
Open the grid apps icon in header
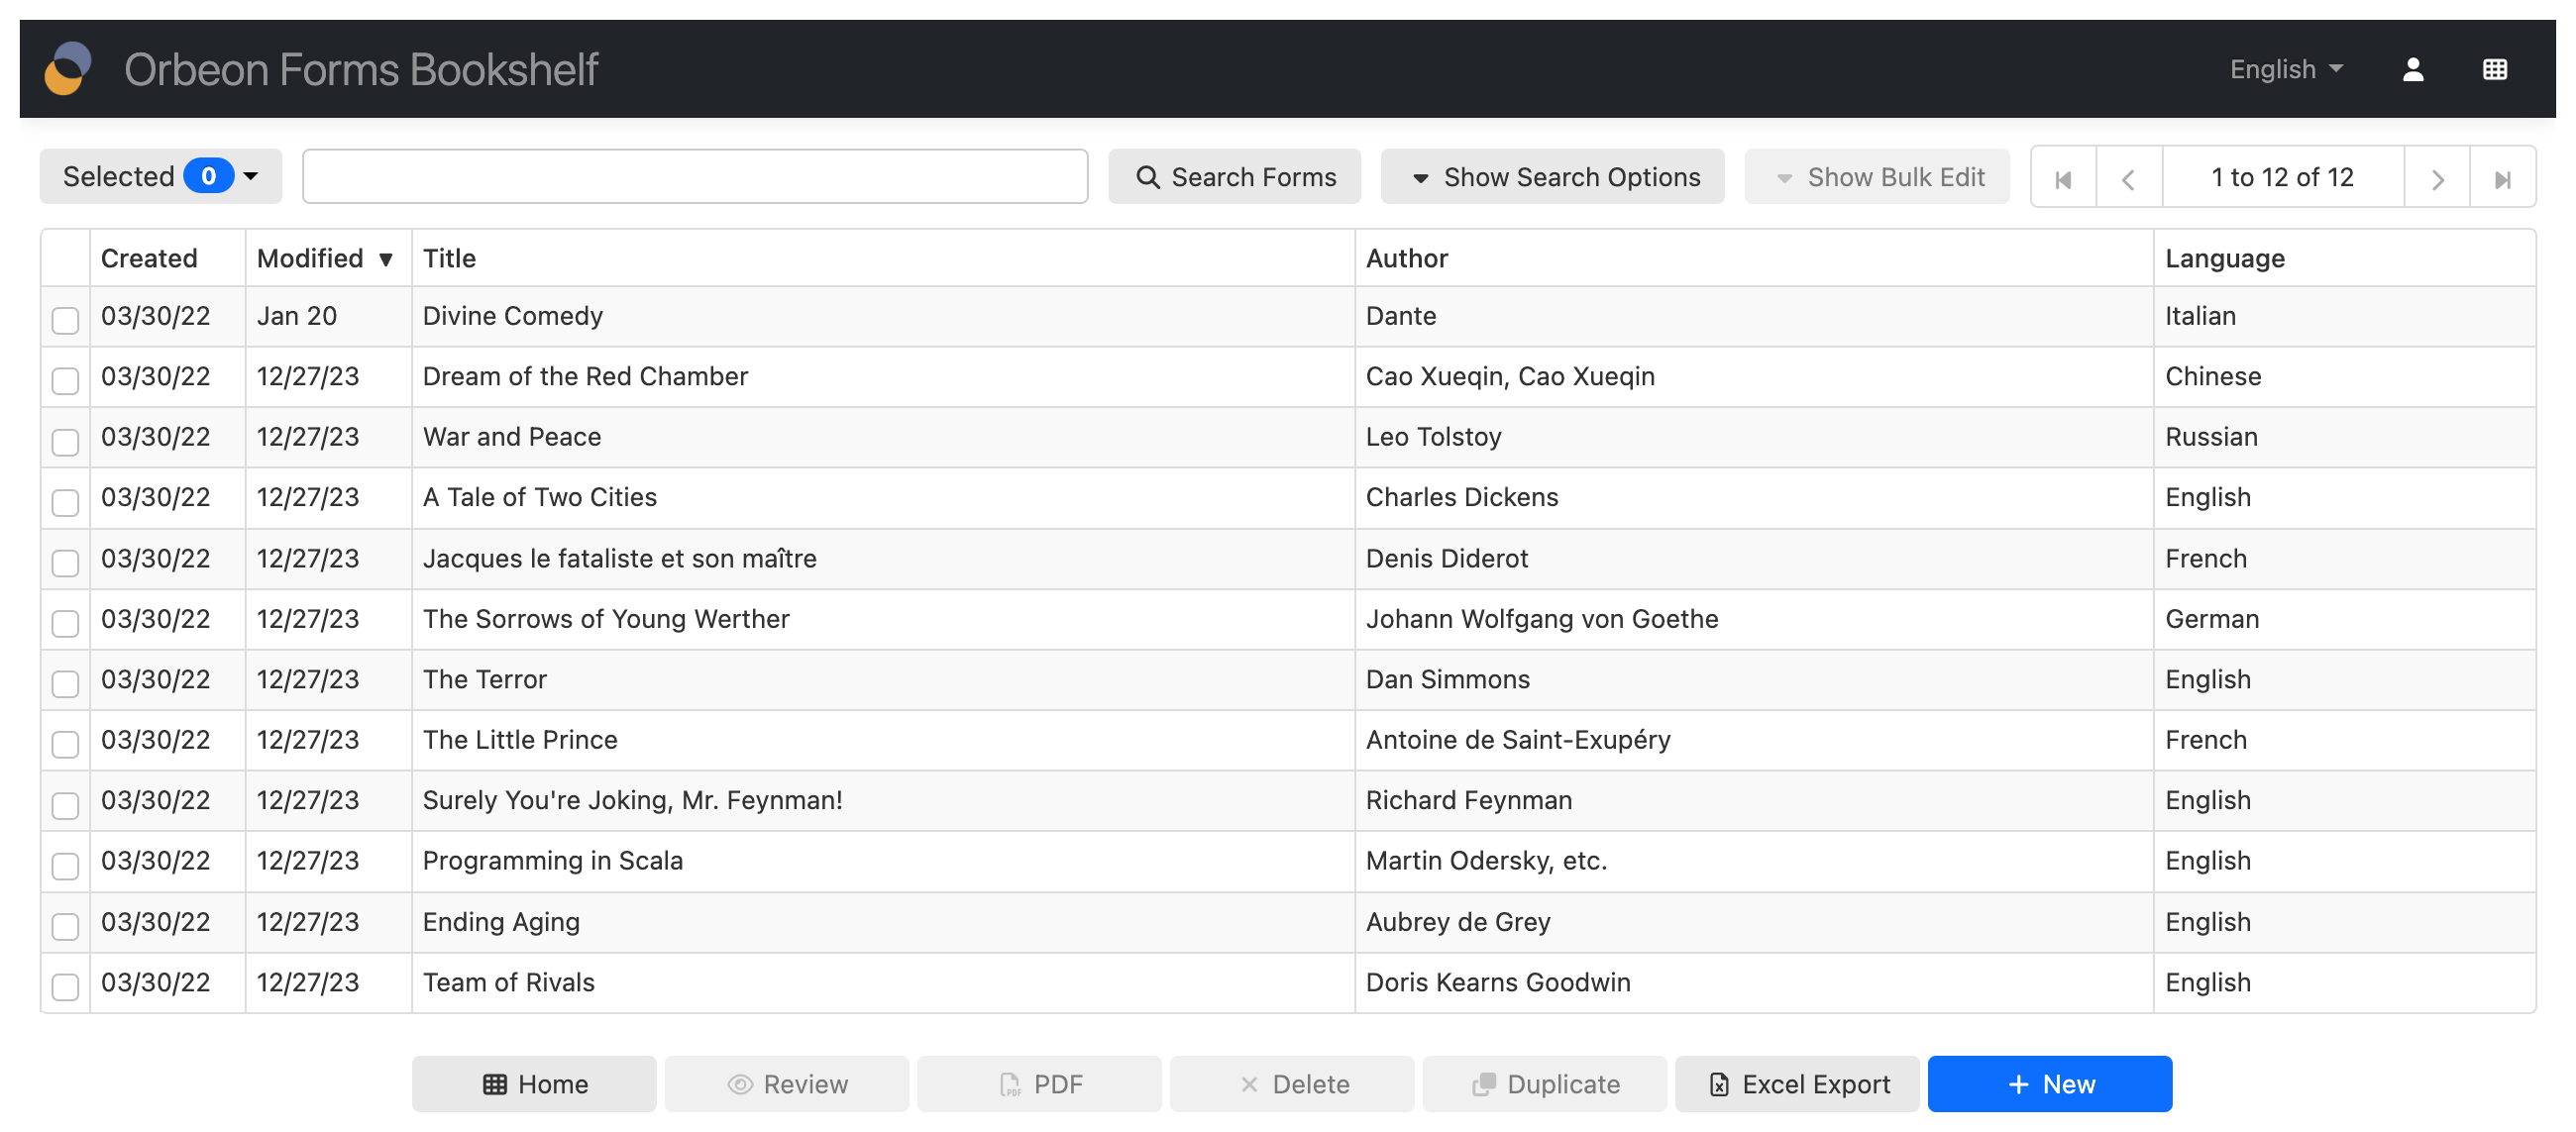2494,69
